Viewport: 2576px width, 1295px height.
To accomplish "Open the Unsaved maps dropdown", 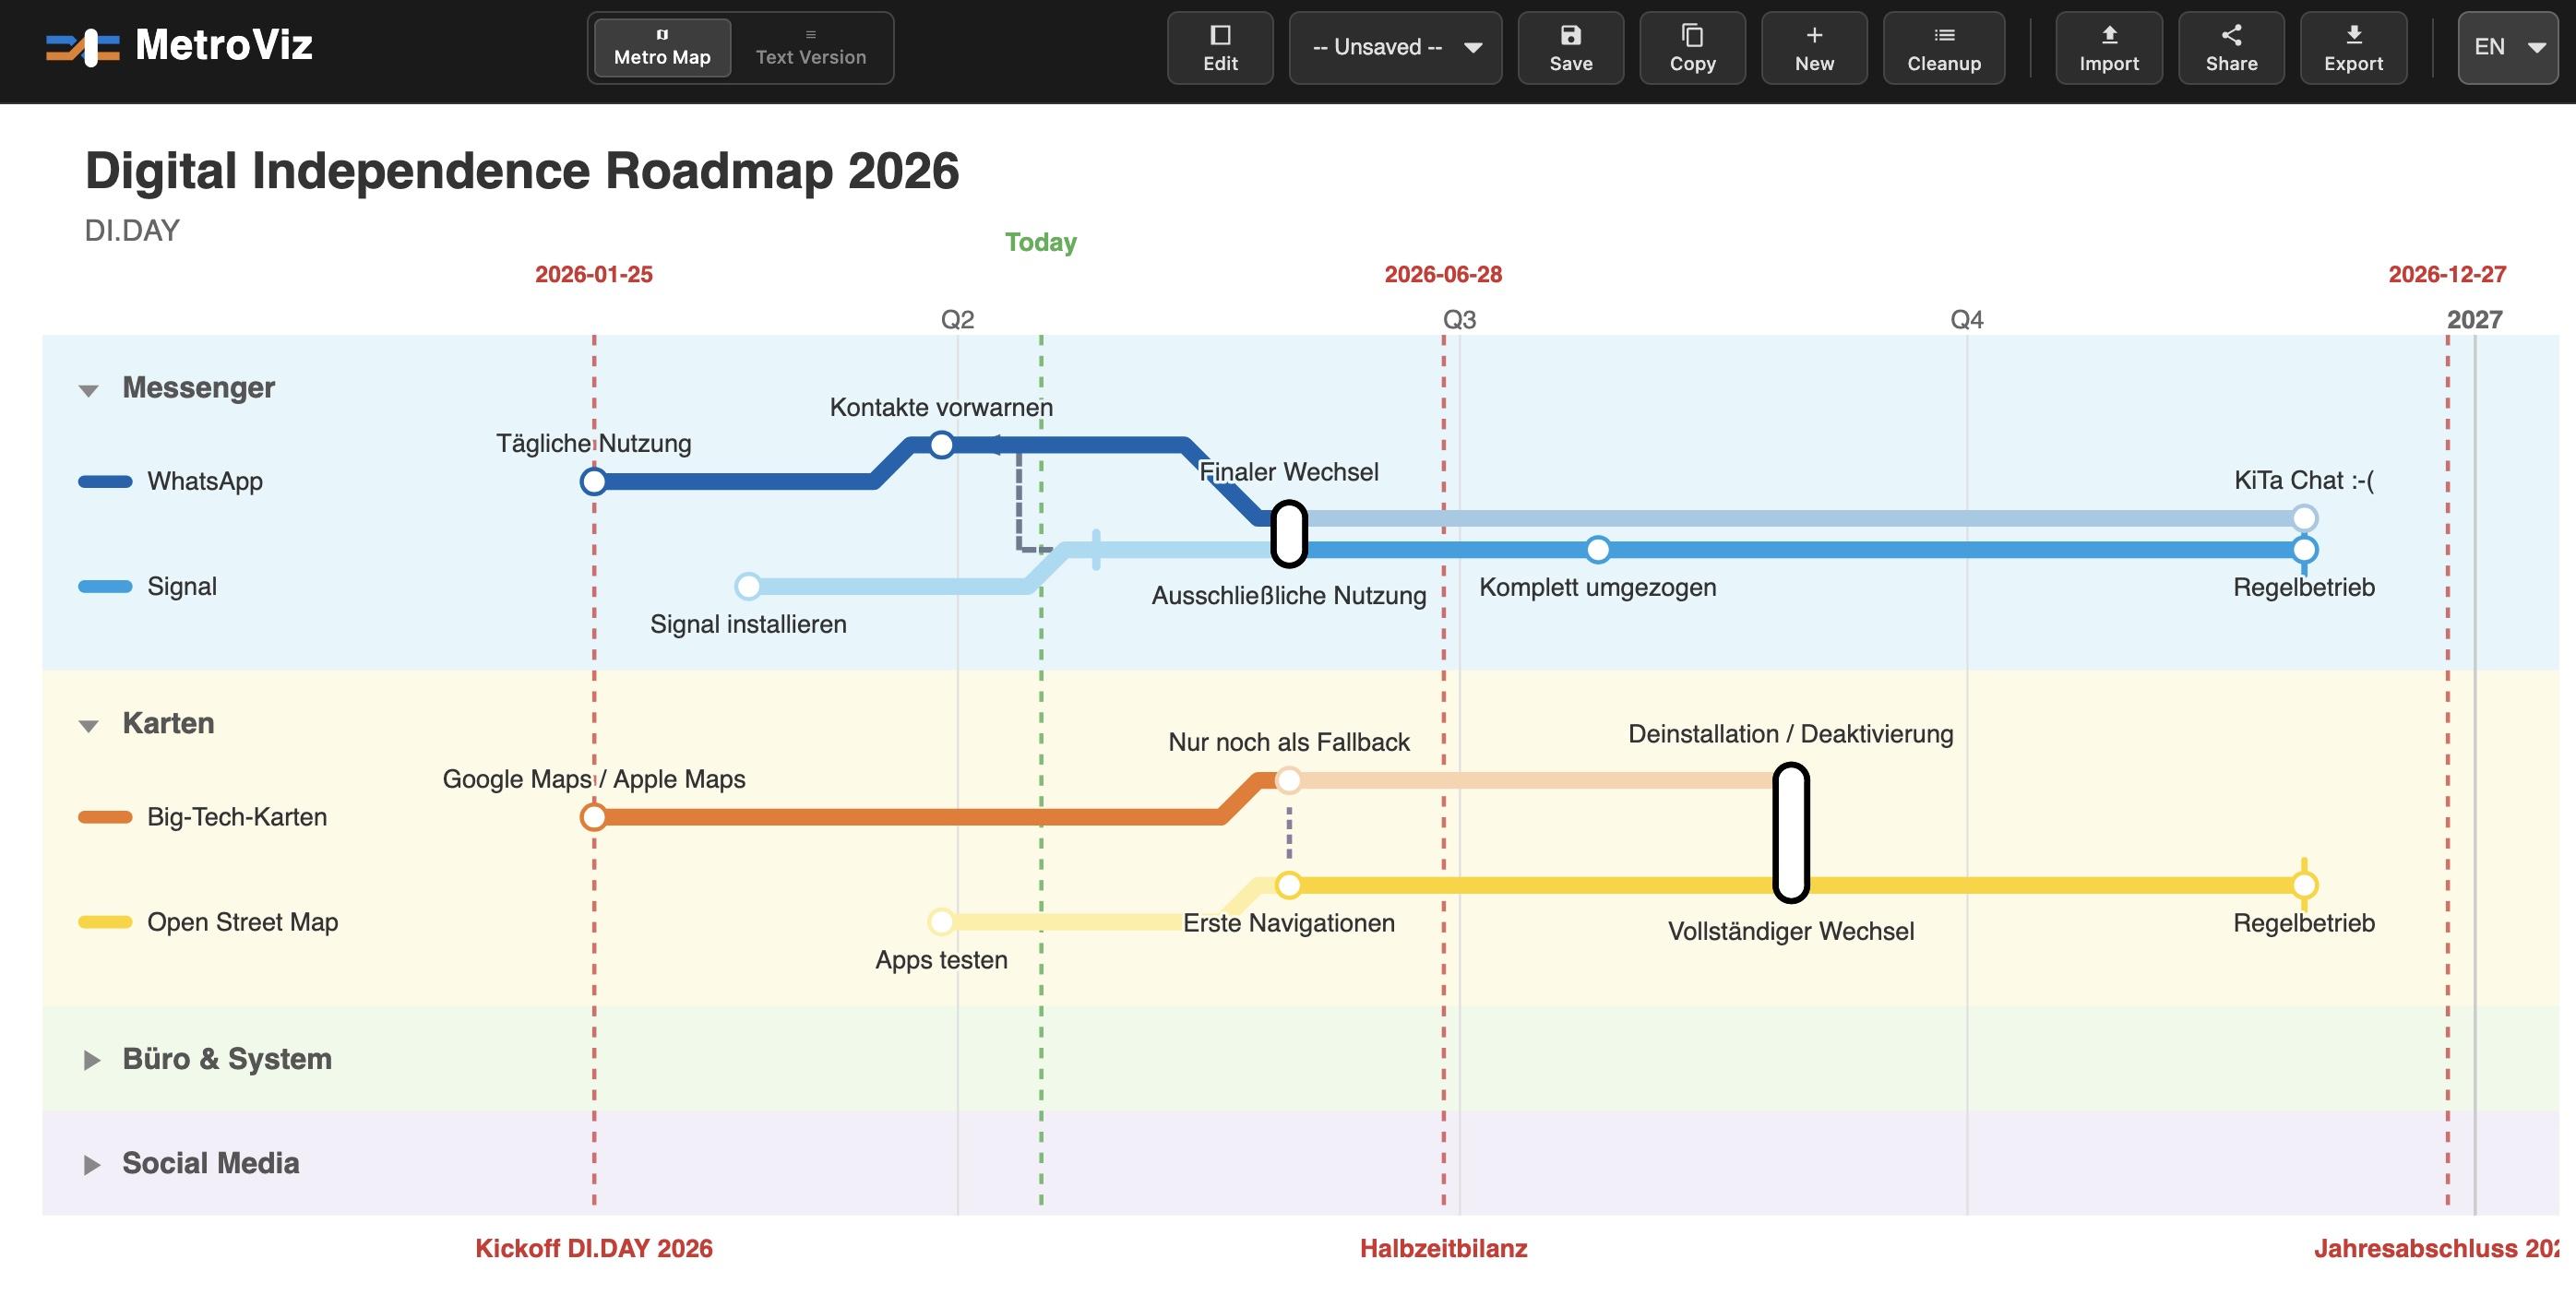I will point(1395,48).
